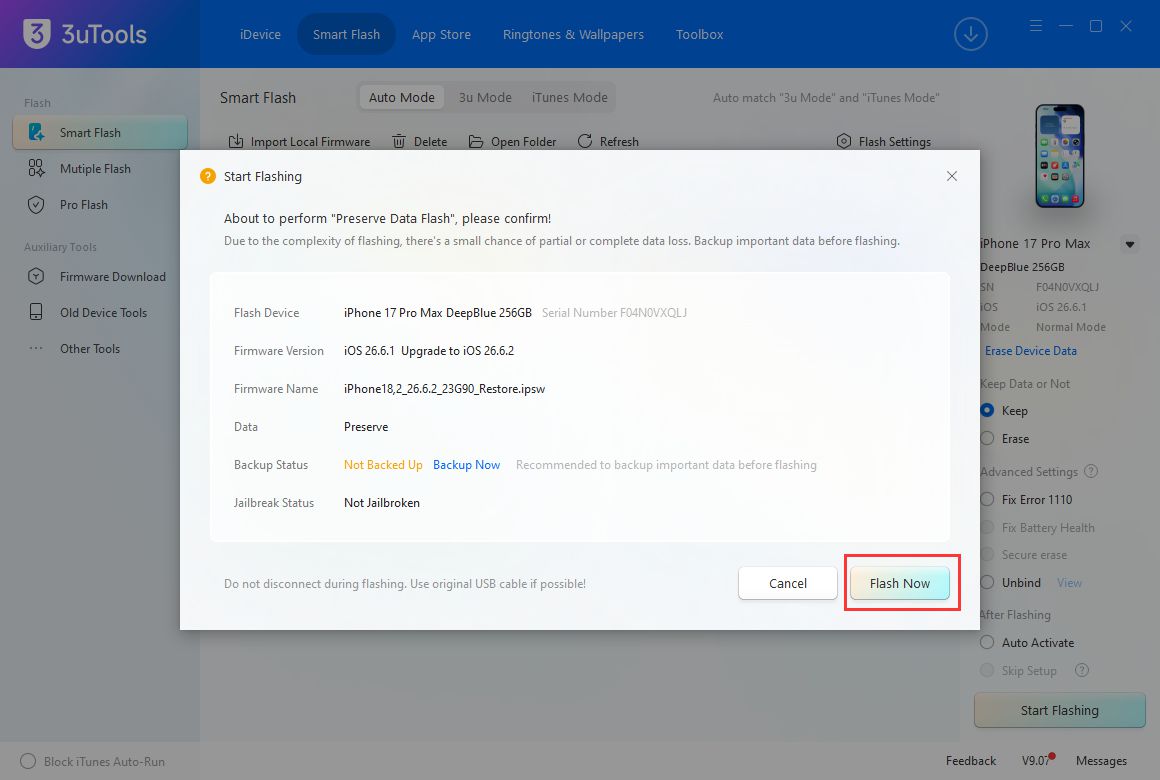
Task: Open Messages in the status bar
Action: click(1101, 761)
